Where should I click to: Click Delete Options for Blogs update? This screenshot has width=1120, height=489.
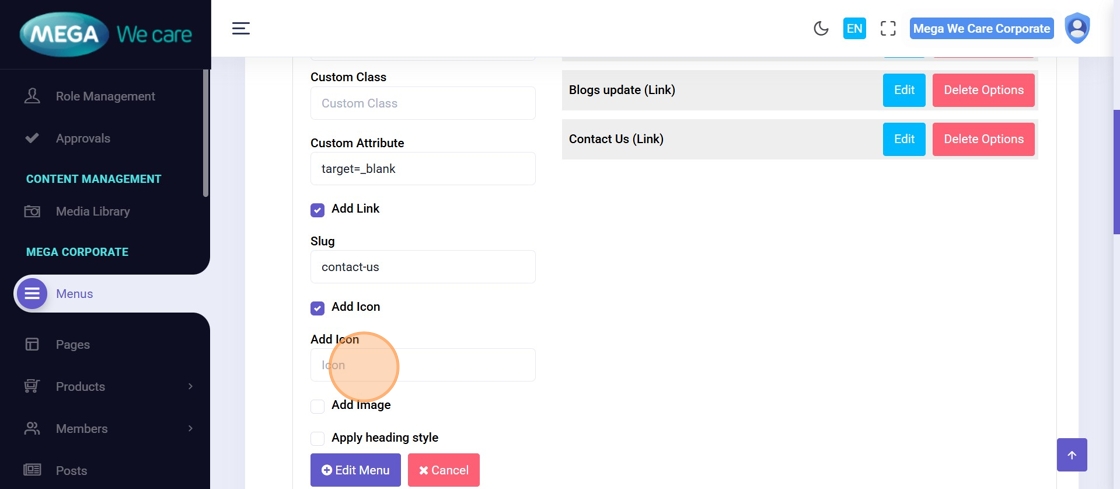[x=983, y=90]
